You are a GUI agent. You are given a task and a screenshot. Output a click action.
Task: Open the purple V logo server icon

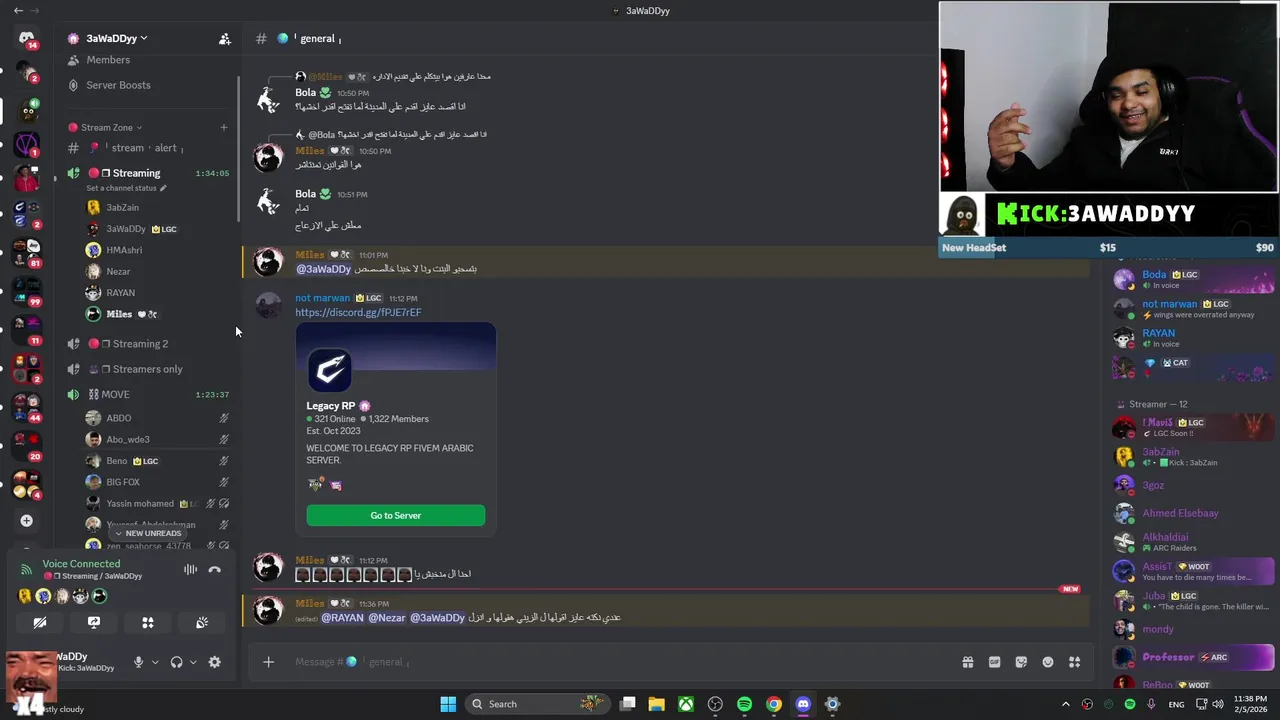[27, 146]
